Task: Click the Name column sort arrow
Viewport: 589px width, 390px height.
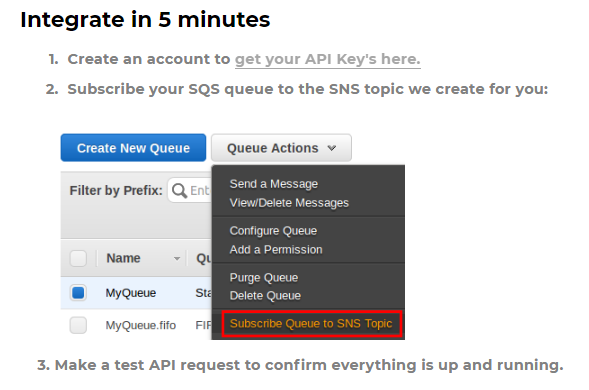Action: (177, 258)
